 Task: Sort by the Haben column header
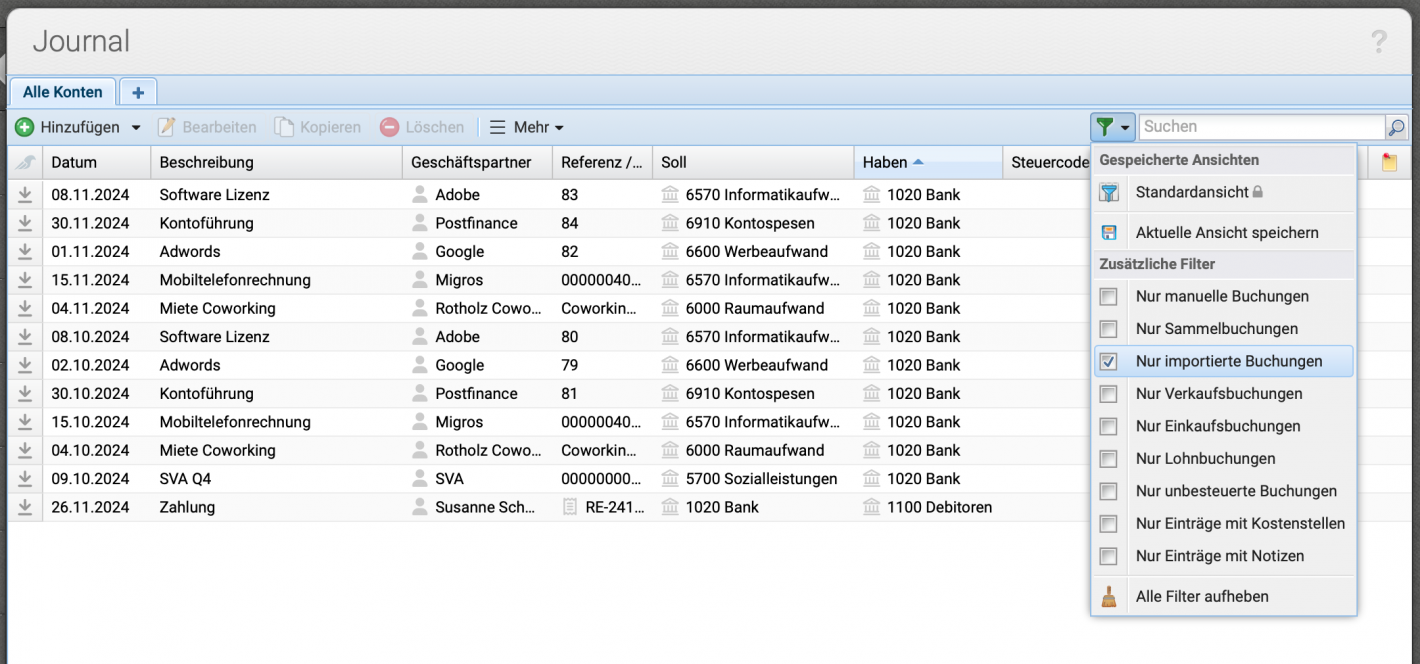[928, 162]
